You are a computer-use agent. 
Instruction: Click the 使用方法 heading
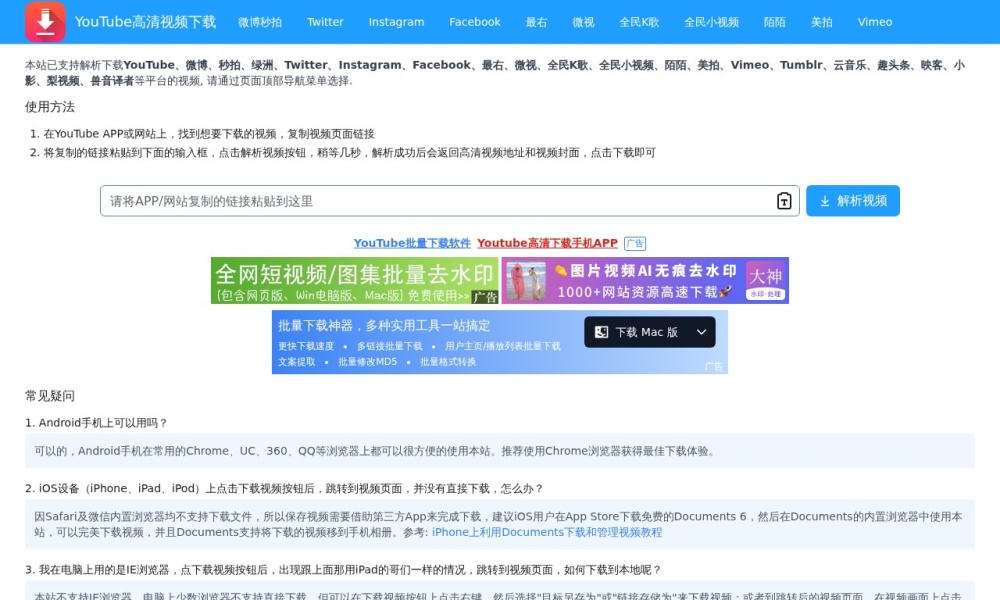coord(50,107)
